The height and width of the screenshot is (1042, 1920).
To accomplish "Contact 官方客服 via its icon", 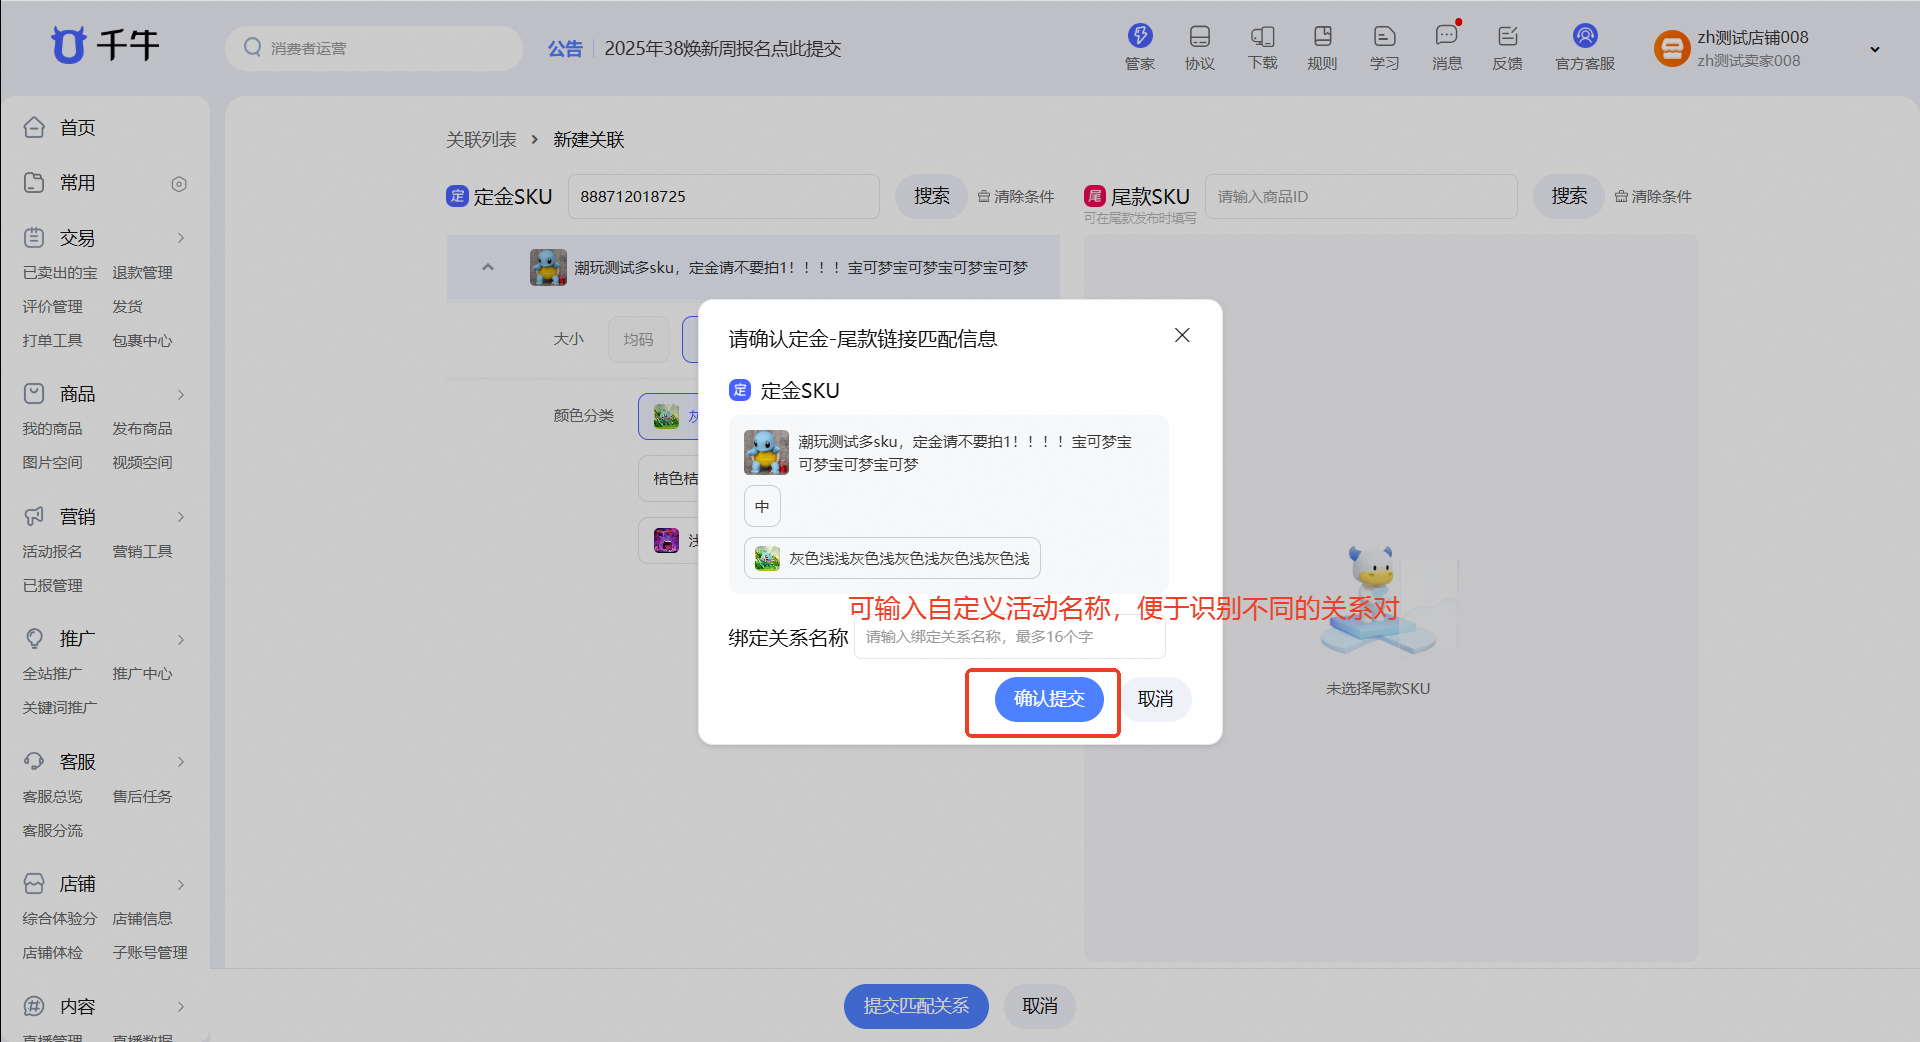I will 1585,36.
